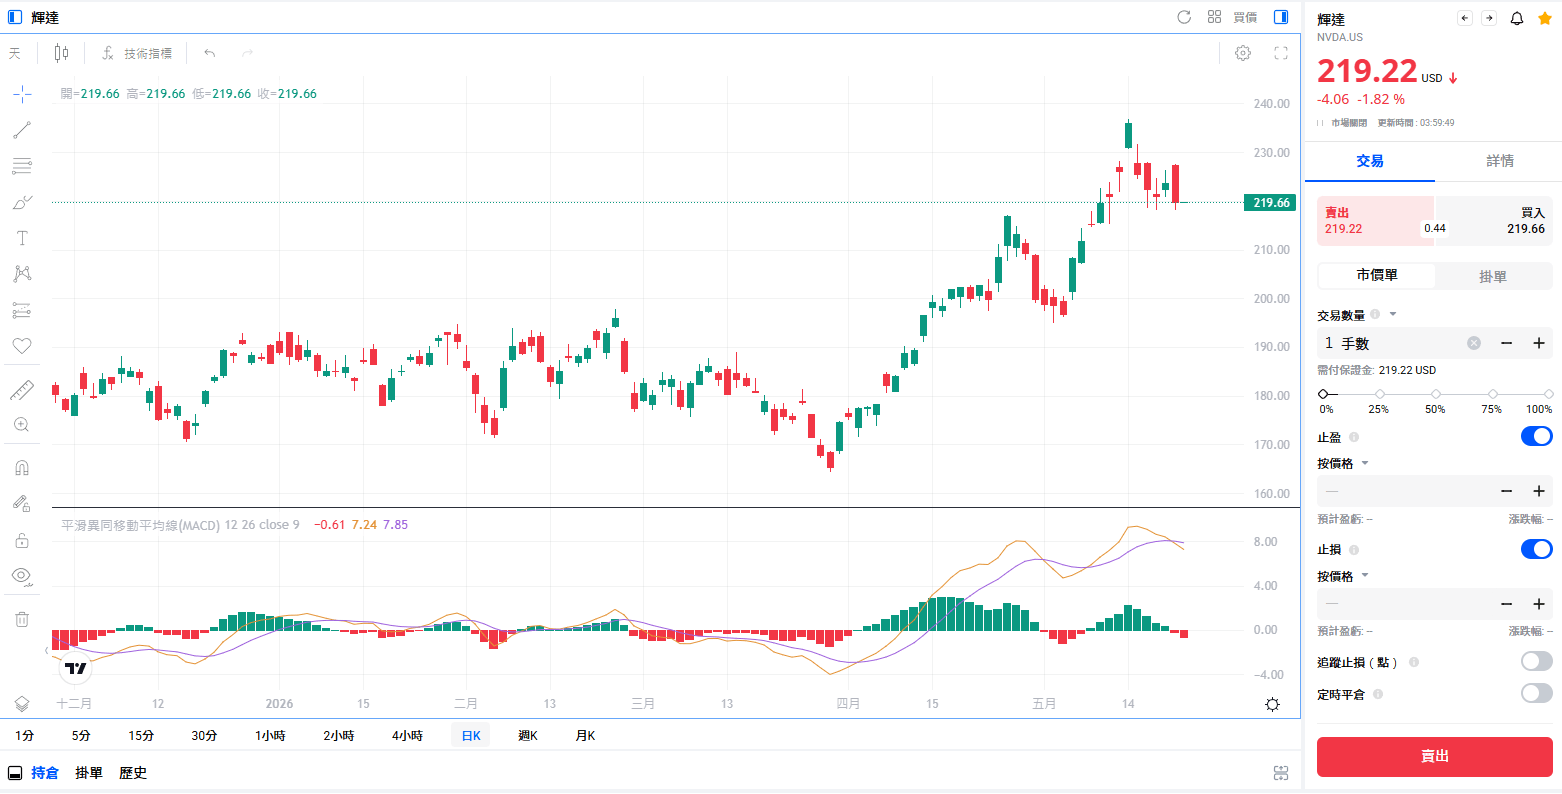Expand the 交易數量 unit dropdown arrow
The height and width of the screenshot is (794, 1562).
(x=1393, y=315)
